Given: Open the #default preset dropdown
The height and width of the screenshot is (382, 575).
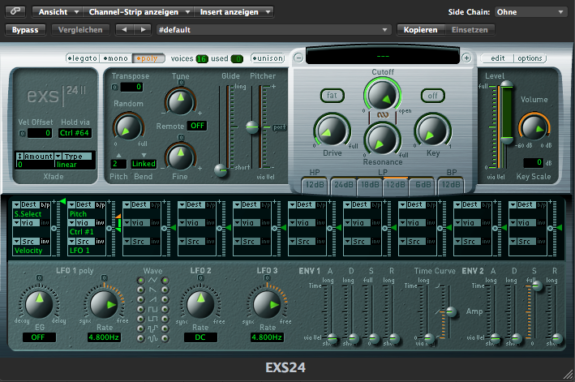Looking at the screenshot, I should pos(273,30).
